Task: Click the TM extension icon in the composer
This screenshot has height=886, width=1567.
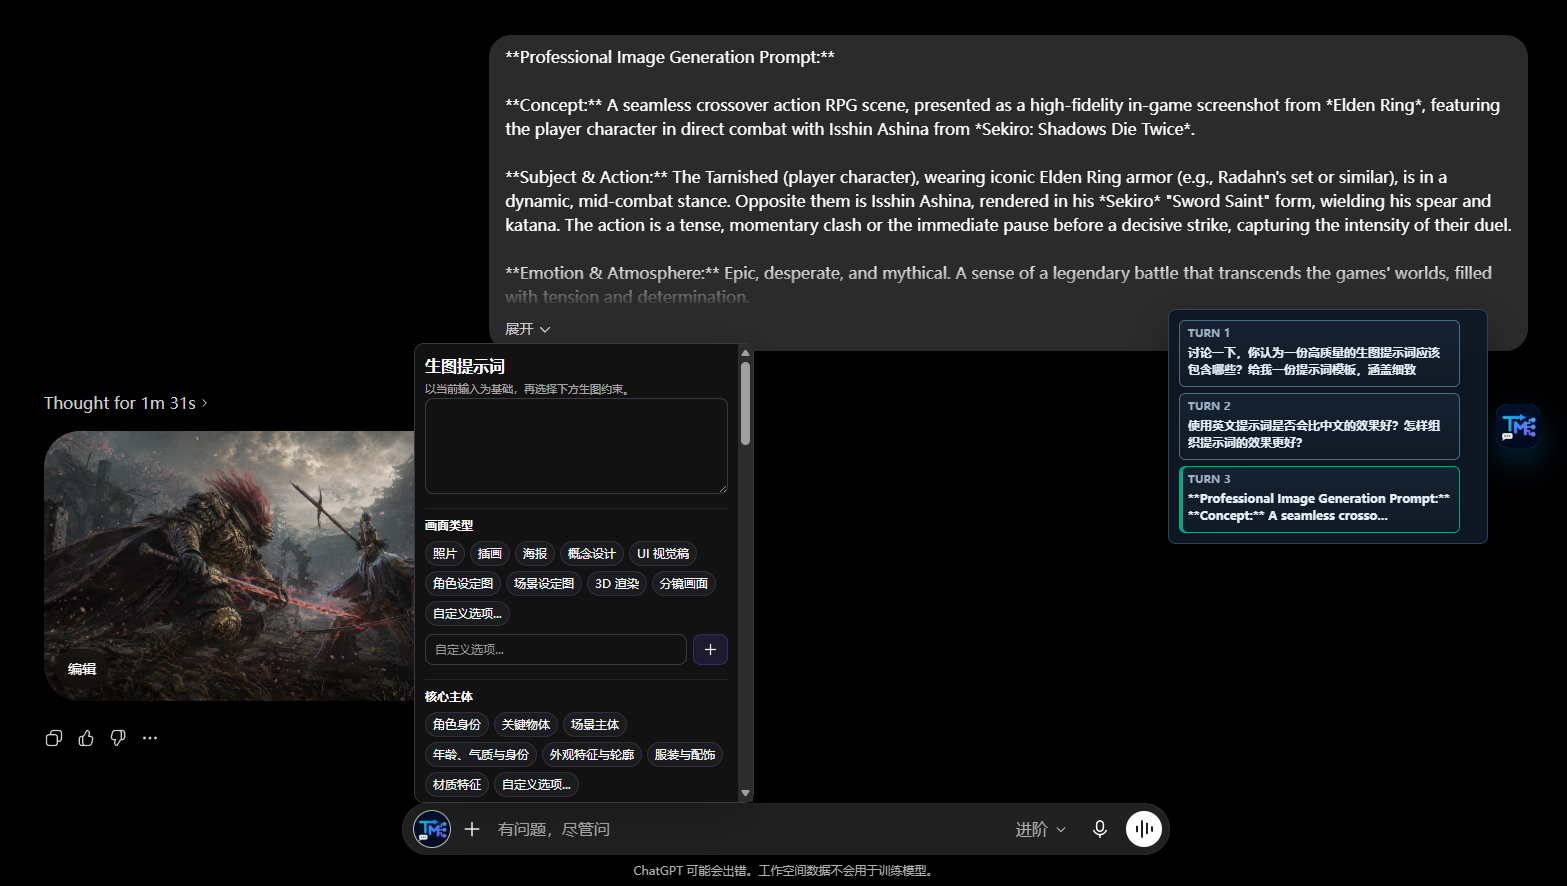Action: 432,829
